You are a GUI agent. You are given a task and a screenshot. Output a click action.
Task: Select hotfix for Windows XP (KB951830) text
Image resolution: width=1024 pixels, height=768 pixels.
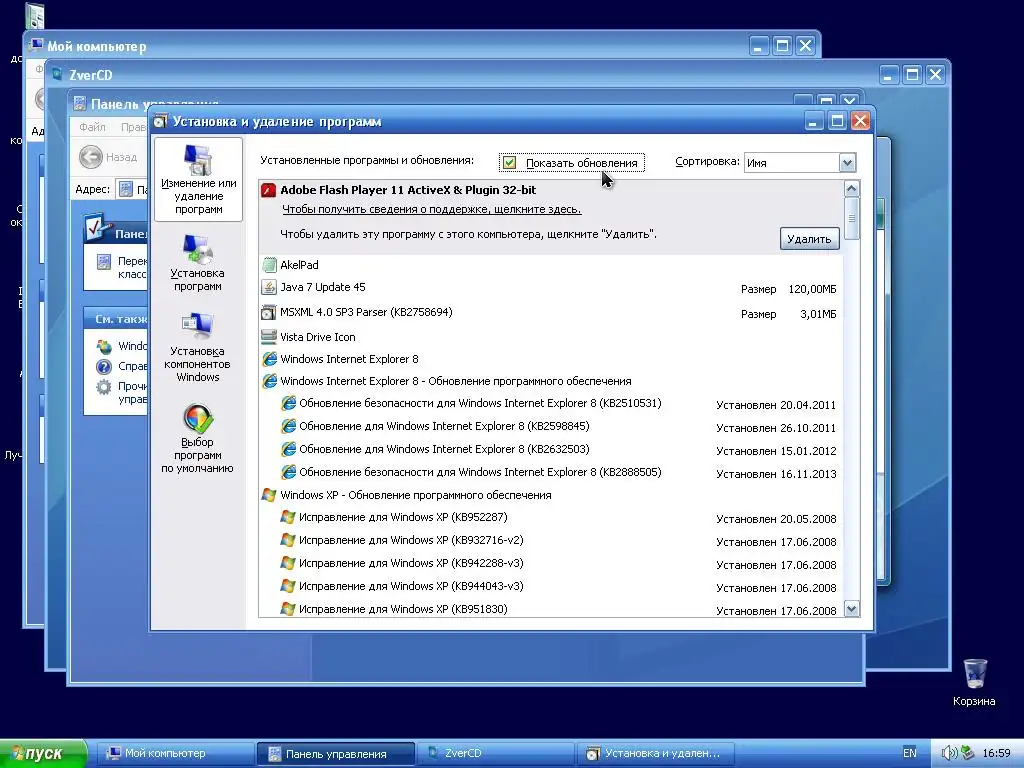tap(403, 609)
